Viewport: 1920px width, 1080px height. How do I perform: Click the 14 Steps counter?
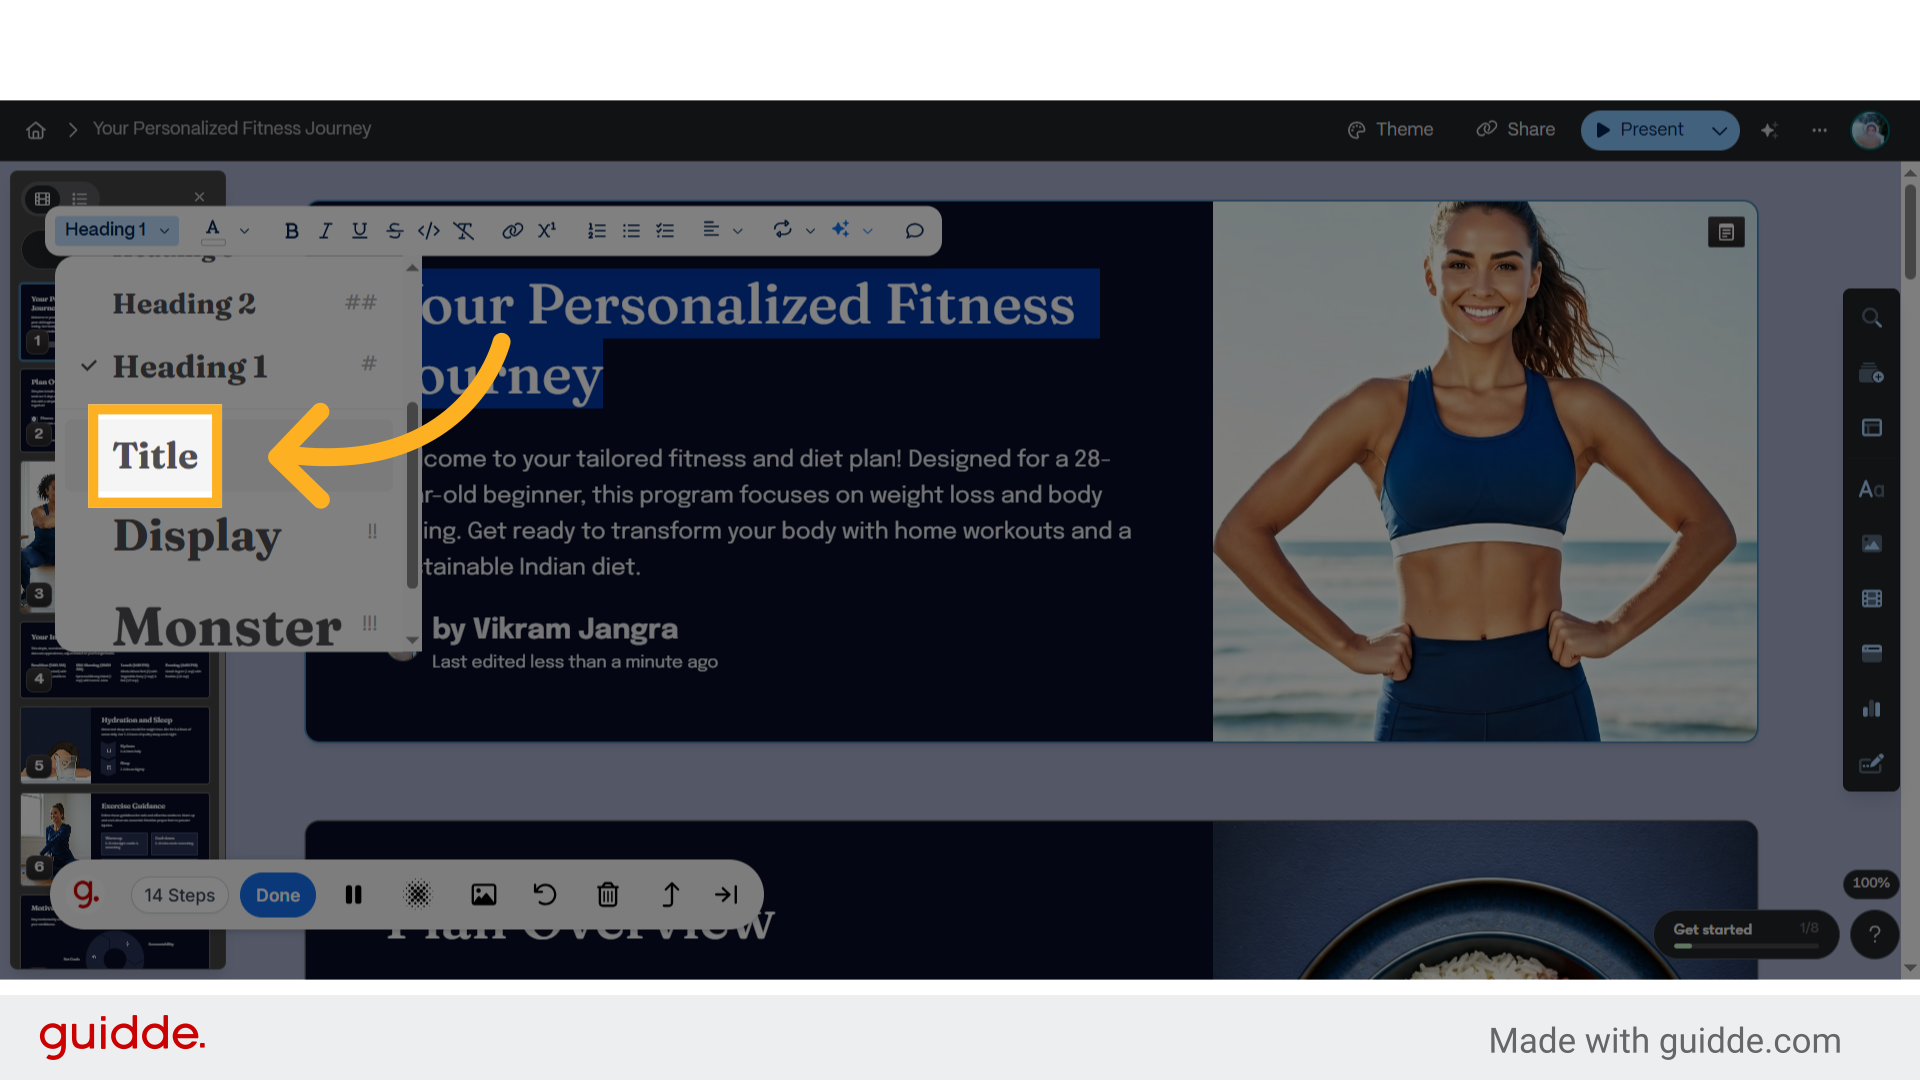[x=180, y=895]
